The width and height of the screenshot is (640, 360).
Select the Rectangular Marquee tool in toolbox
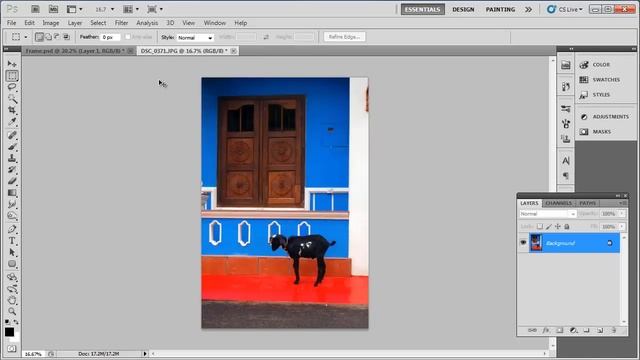tap(12, 76)
